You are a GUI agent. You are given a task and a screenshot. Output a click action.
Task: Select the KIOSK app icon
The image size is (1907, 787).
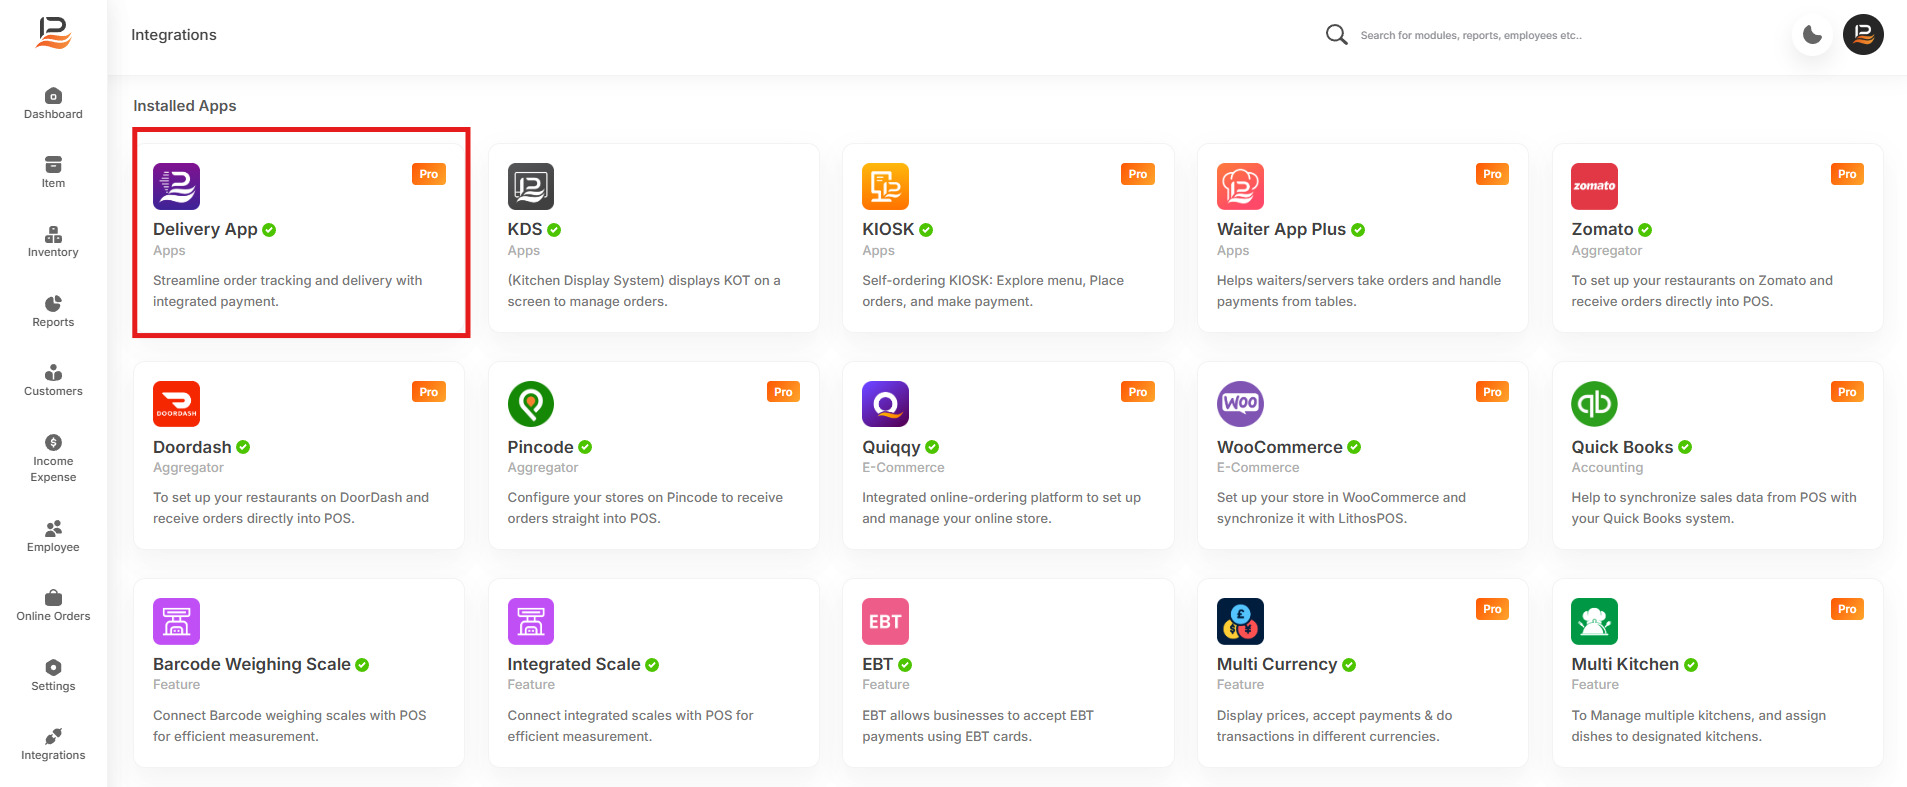click(885, 186)
